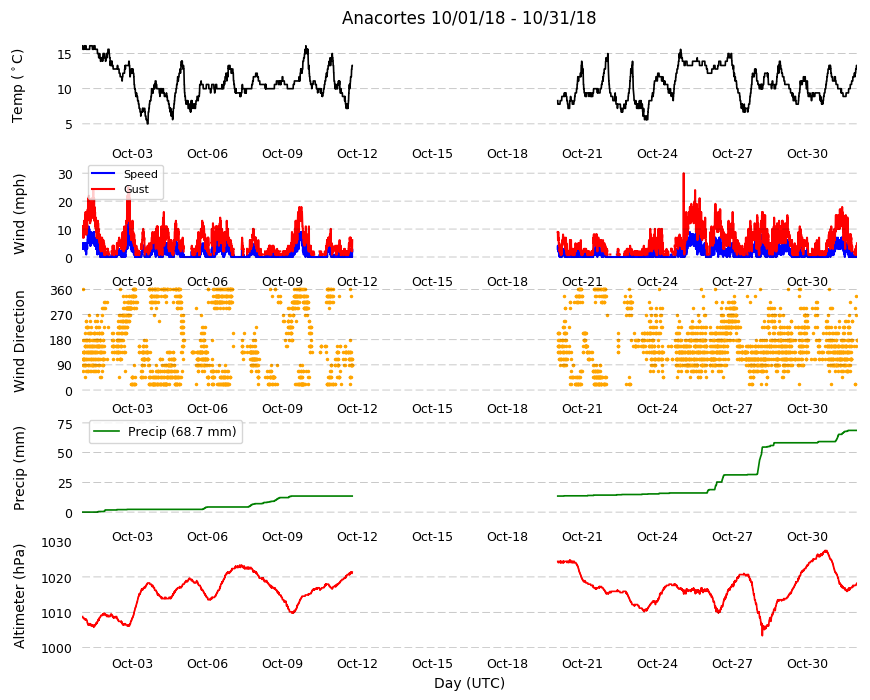
Task: Click the blue Speed legend line
Action: tap(103, 174)
